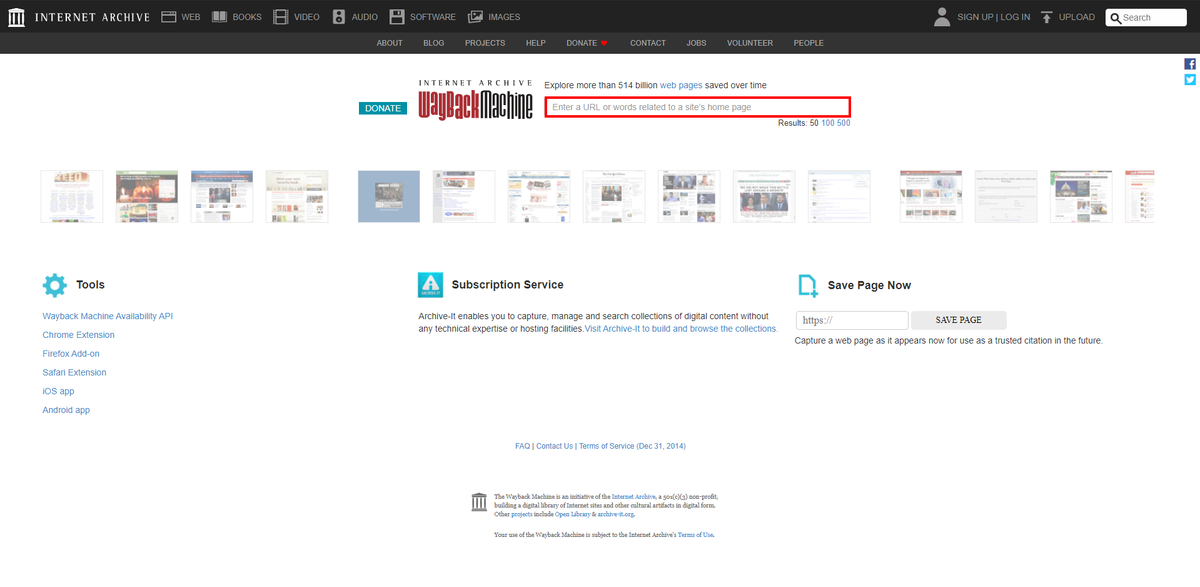This screenshot has height=587, width=1200.
Task: Click the Internet Archive building logo
Action: point(16,17)
